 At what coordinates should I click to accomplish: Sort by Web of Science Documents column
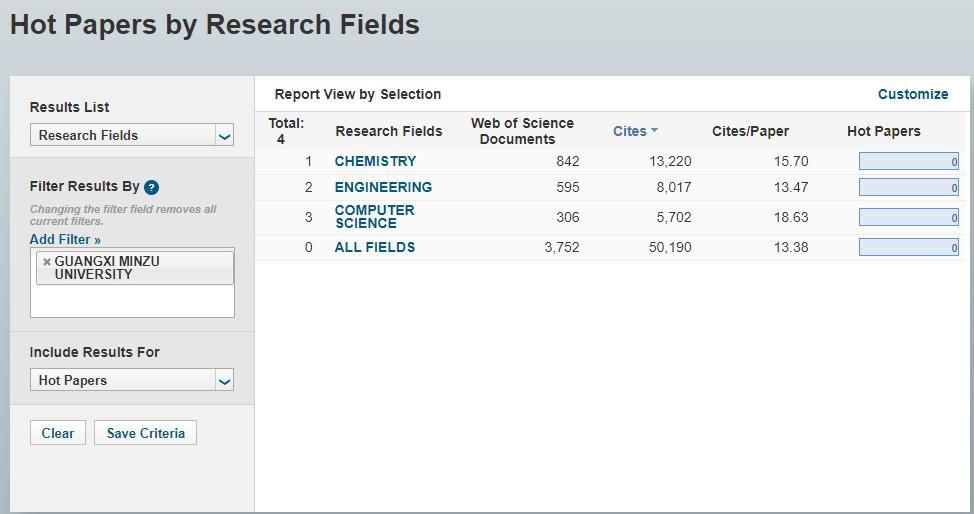point(522,131)
